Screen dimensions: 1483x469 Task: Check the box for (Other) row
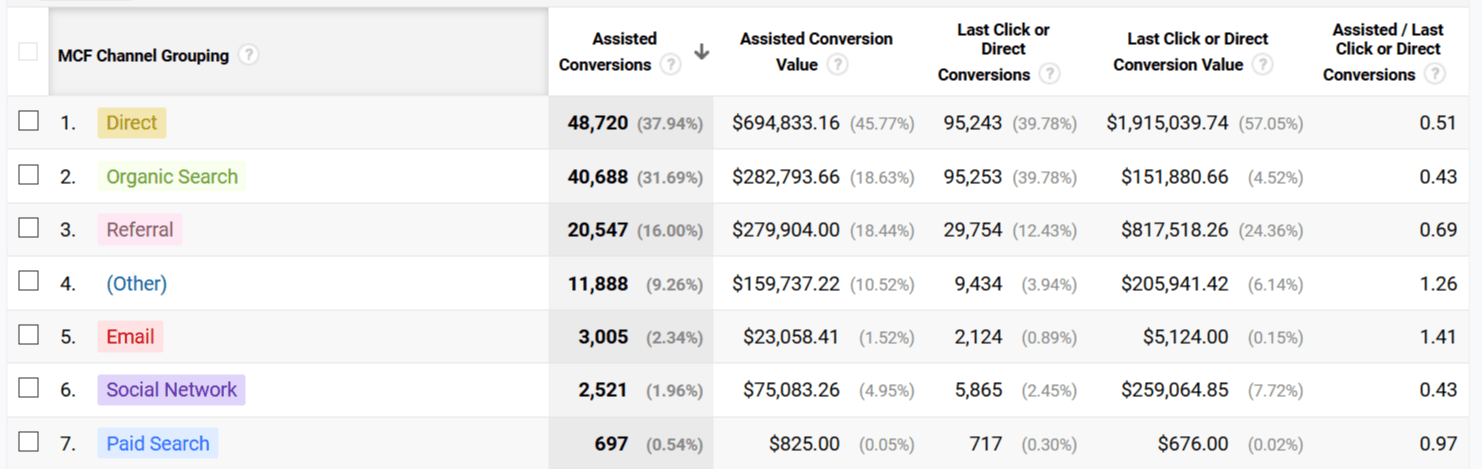click(29, 281)
